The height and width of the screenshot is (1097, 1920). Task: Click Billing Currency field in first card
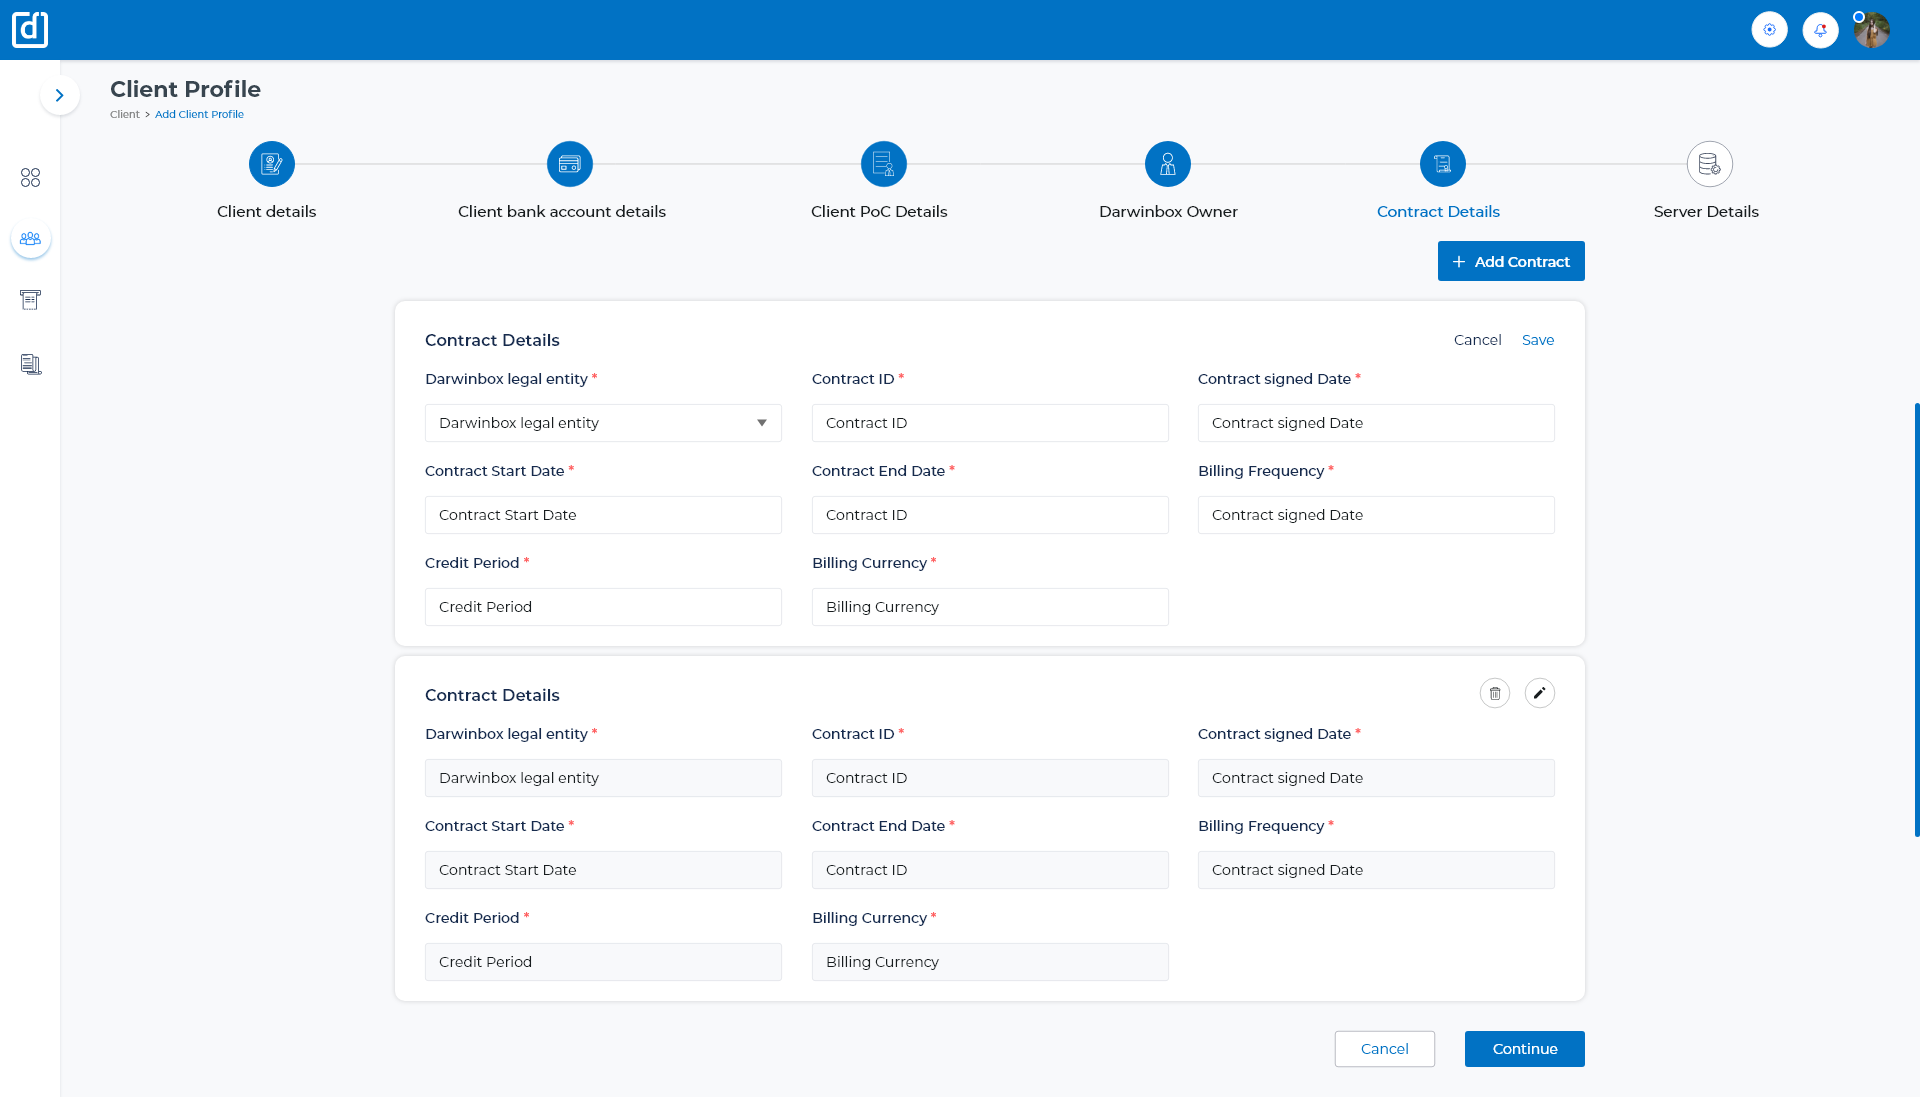coord(990,607)
